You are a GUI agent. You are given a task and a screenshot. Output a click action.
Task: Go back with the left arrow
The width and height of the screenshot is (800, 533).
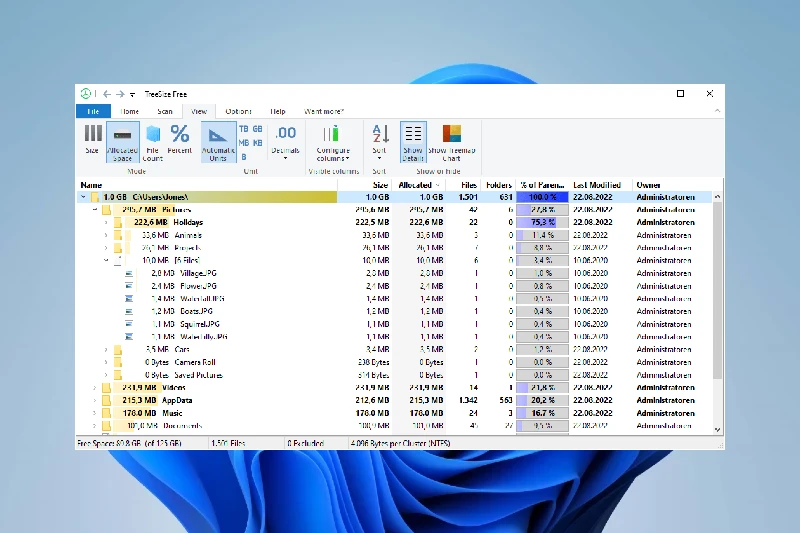107,94
